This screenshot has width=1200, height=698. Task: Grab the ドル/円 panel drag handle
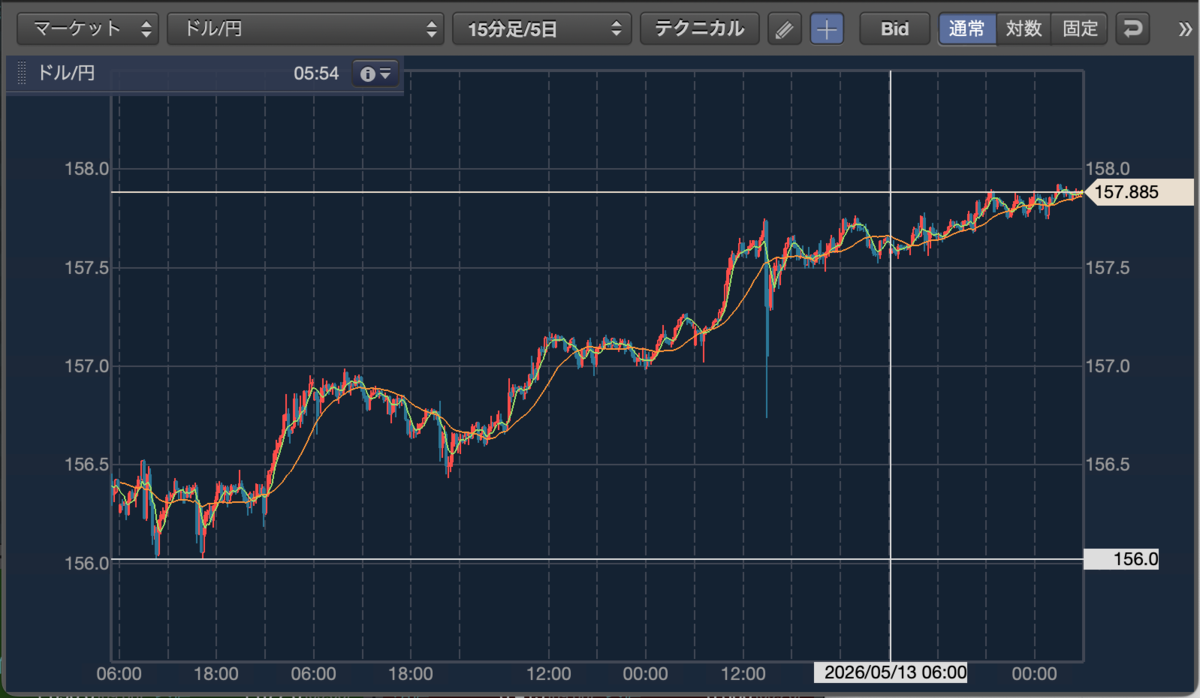click(22, 74)
